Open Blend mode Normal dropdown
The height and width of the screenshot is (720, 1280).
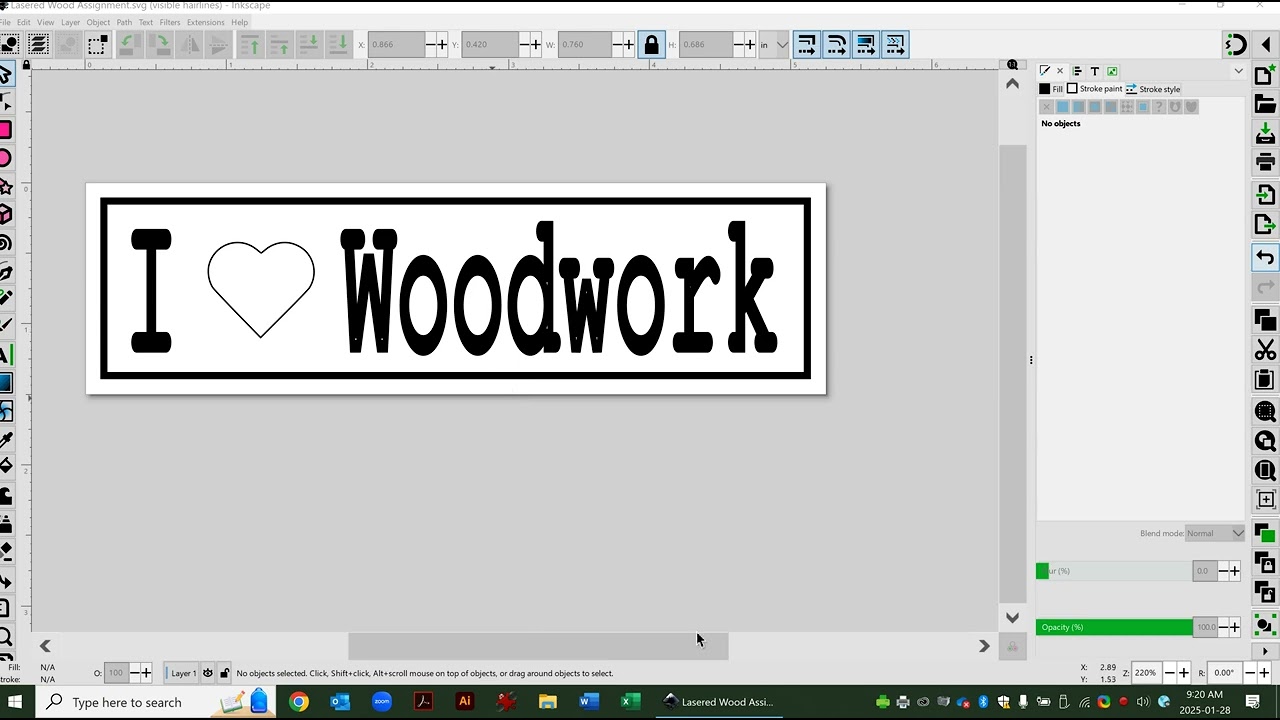click(1215, 533)
